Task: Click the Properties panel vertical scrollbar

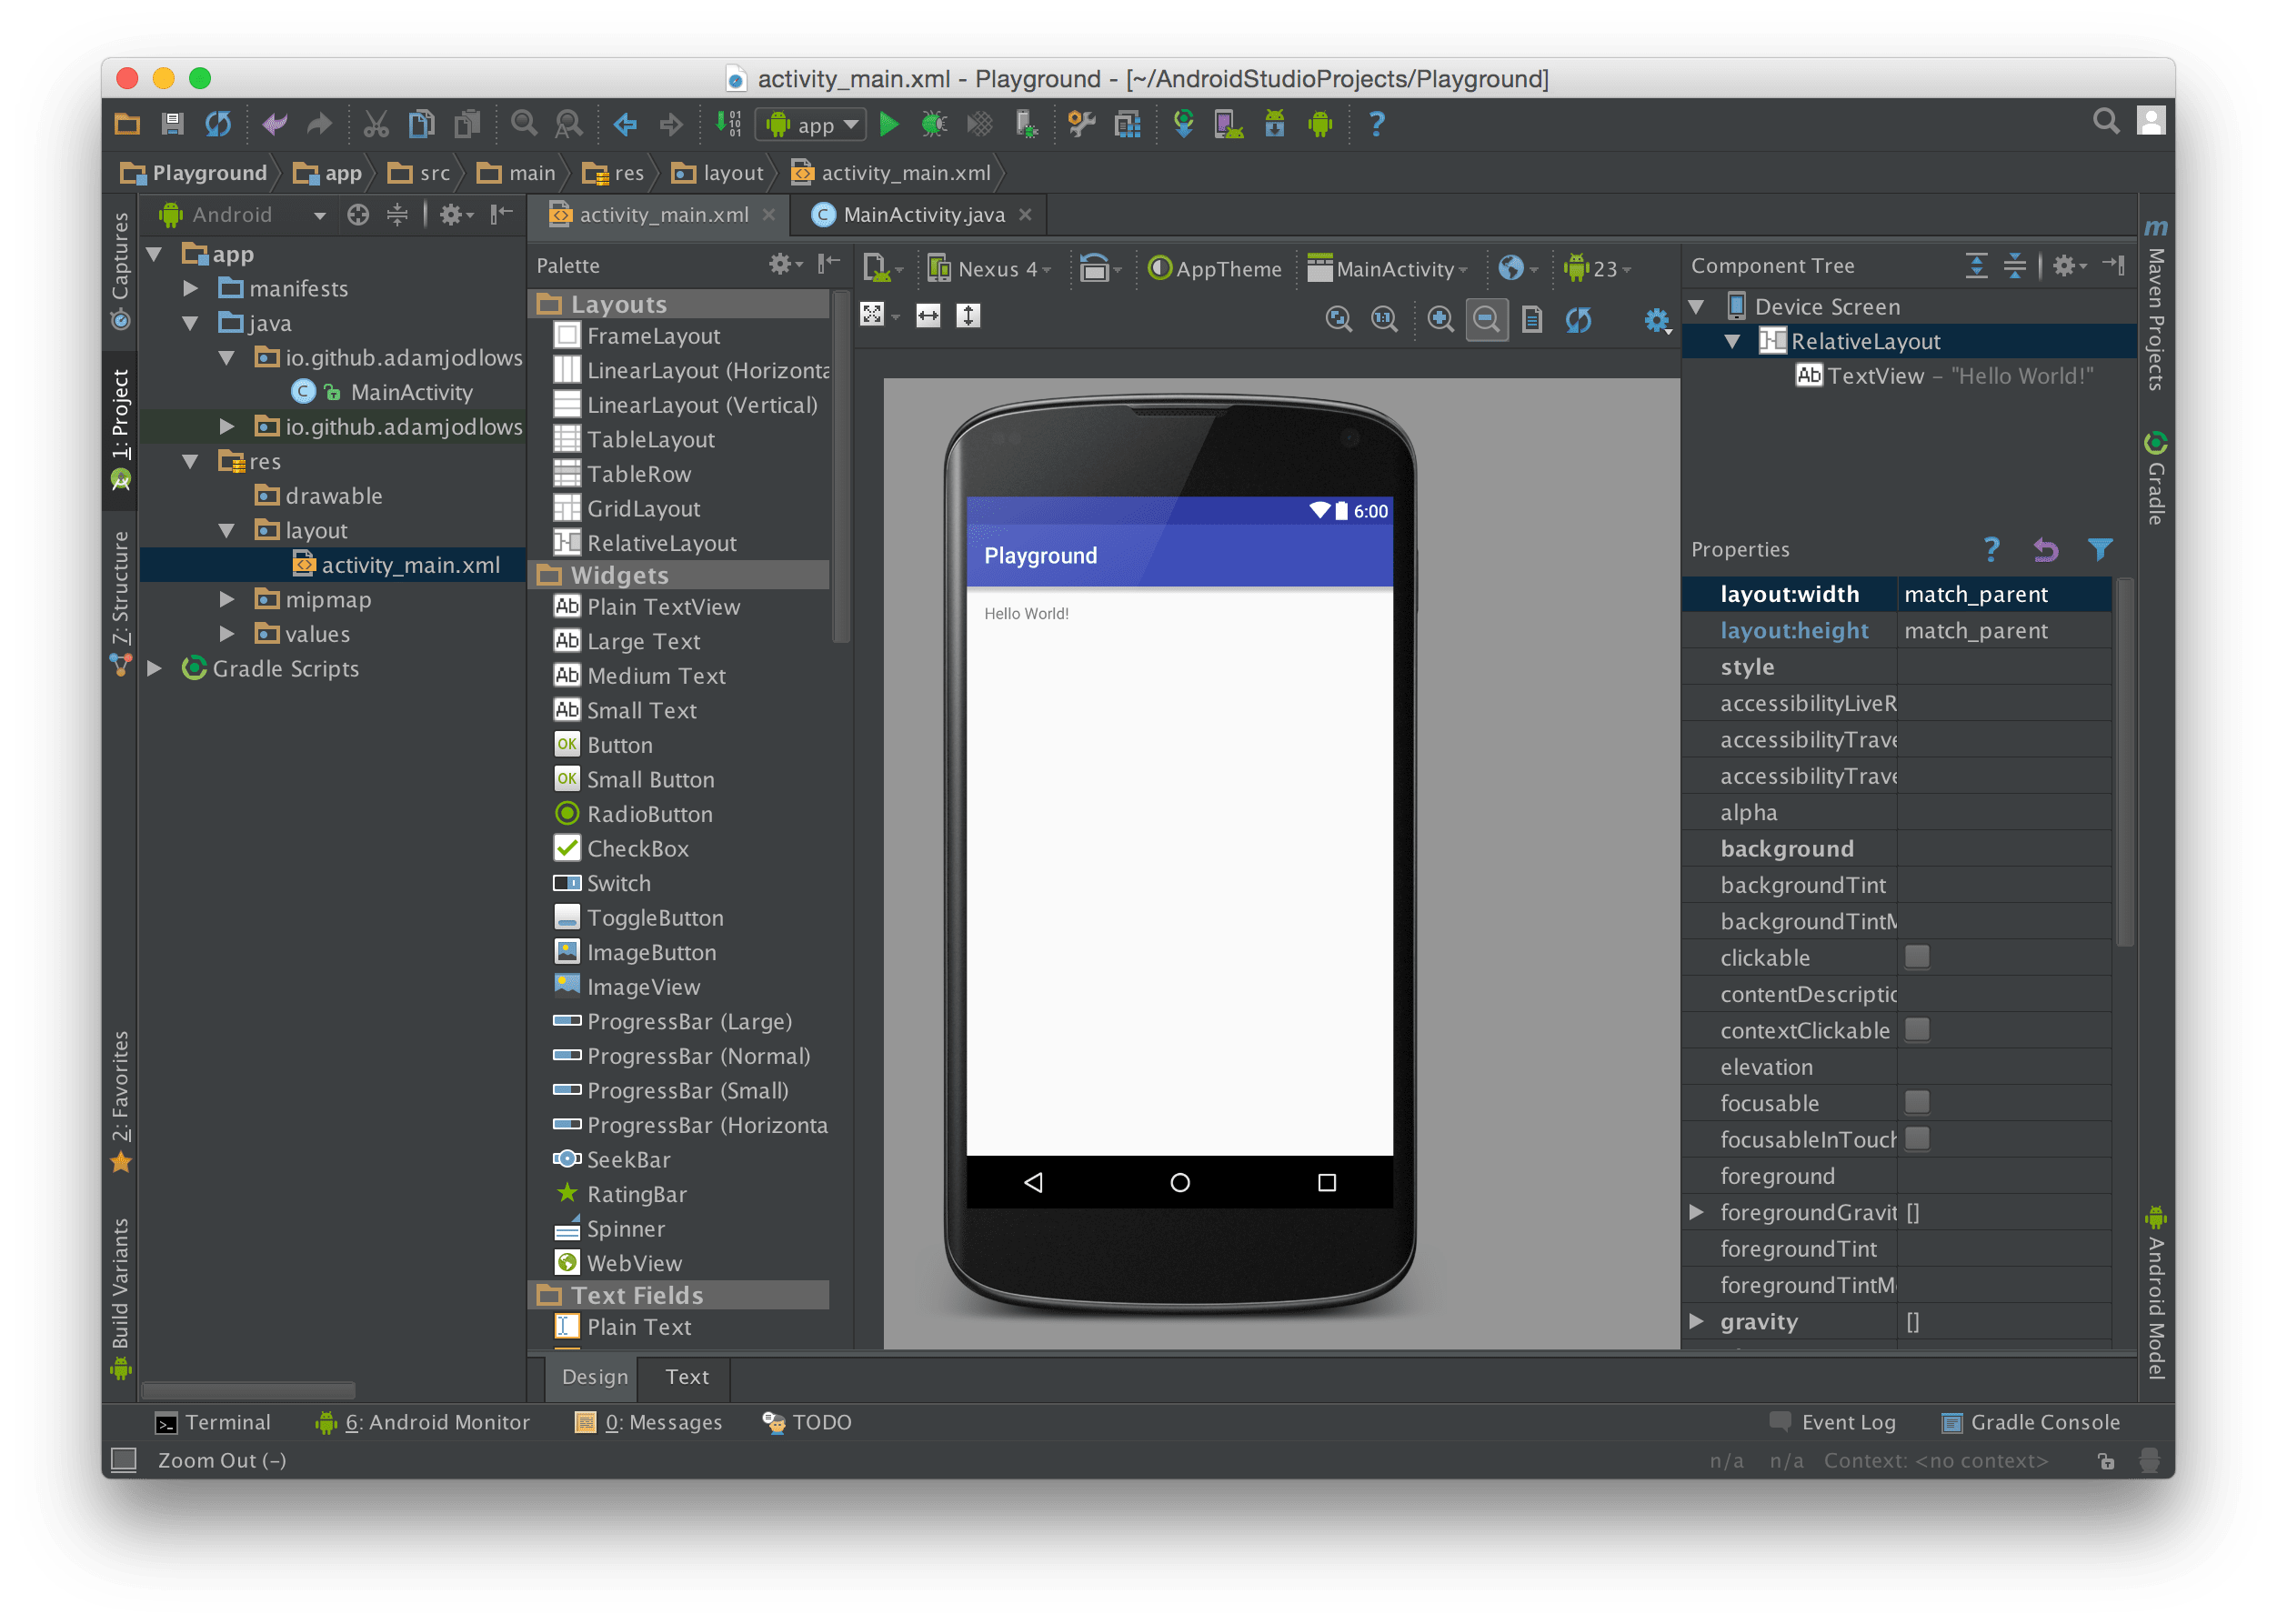Action: [x=2124, y=760]
